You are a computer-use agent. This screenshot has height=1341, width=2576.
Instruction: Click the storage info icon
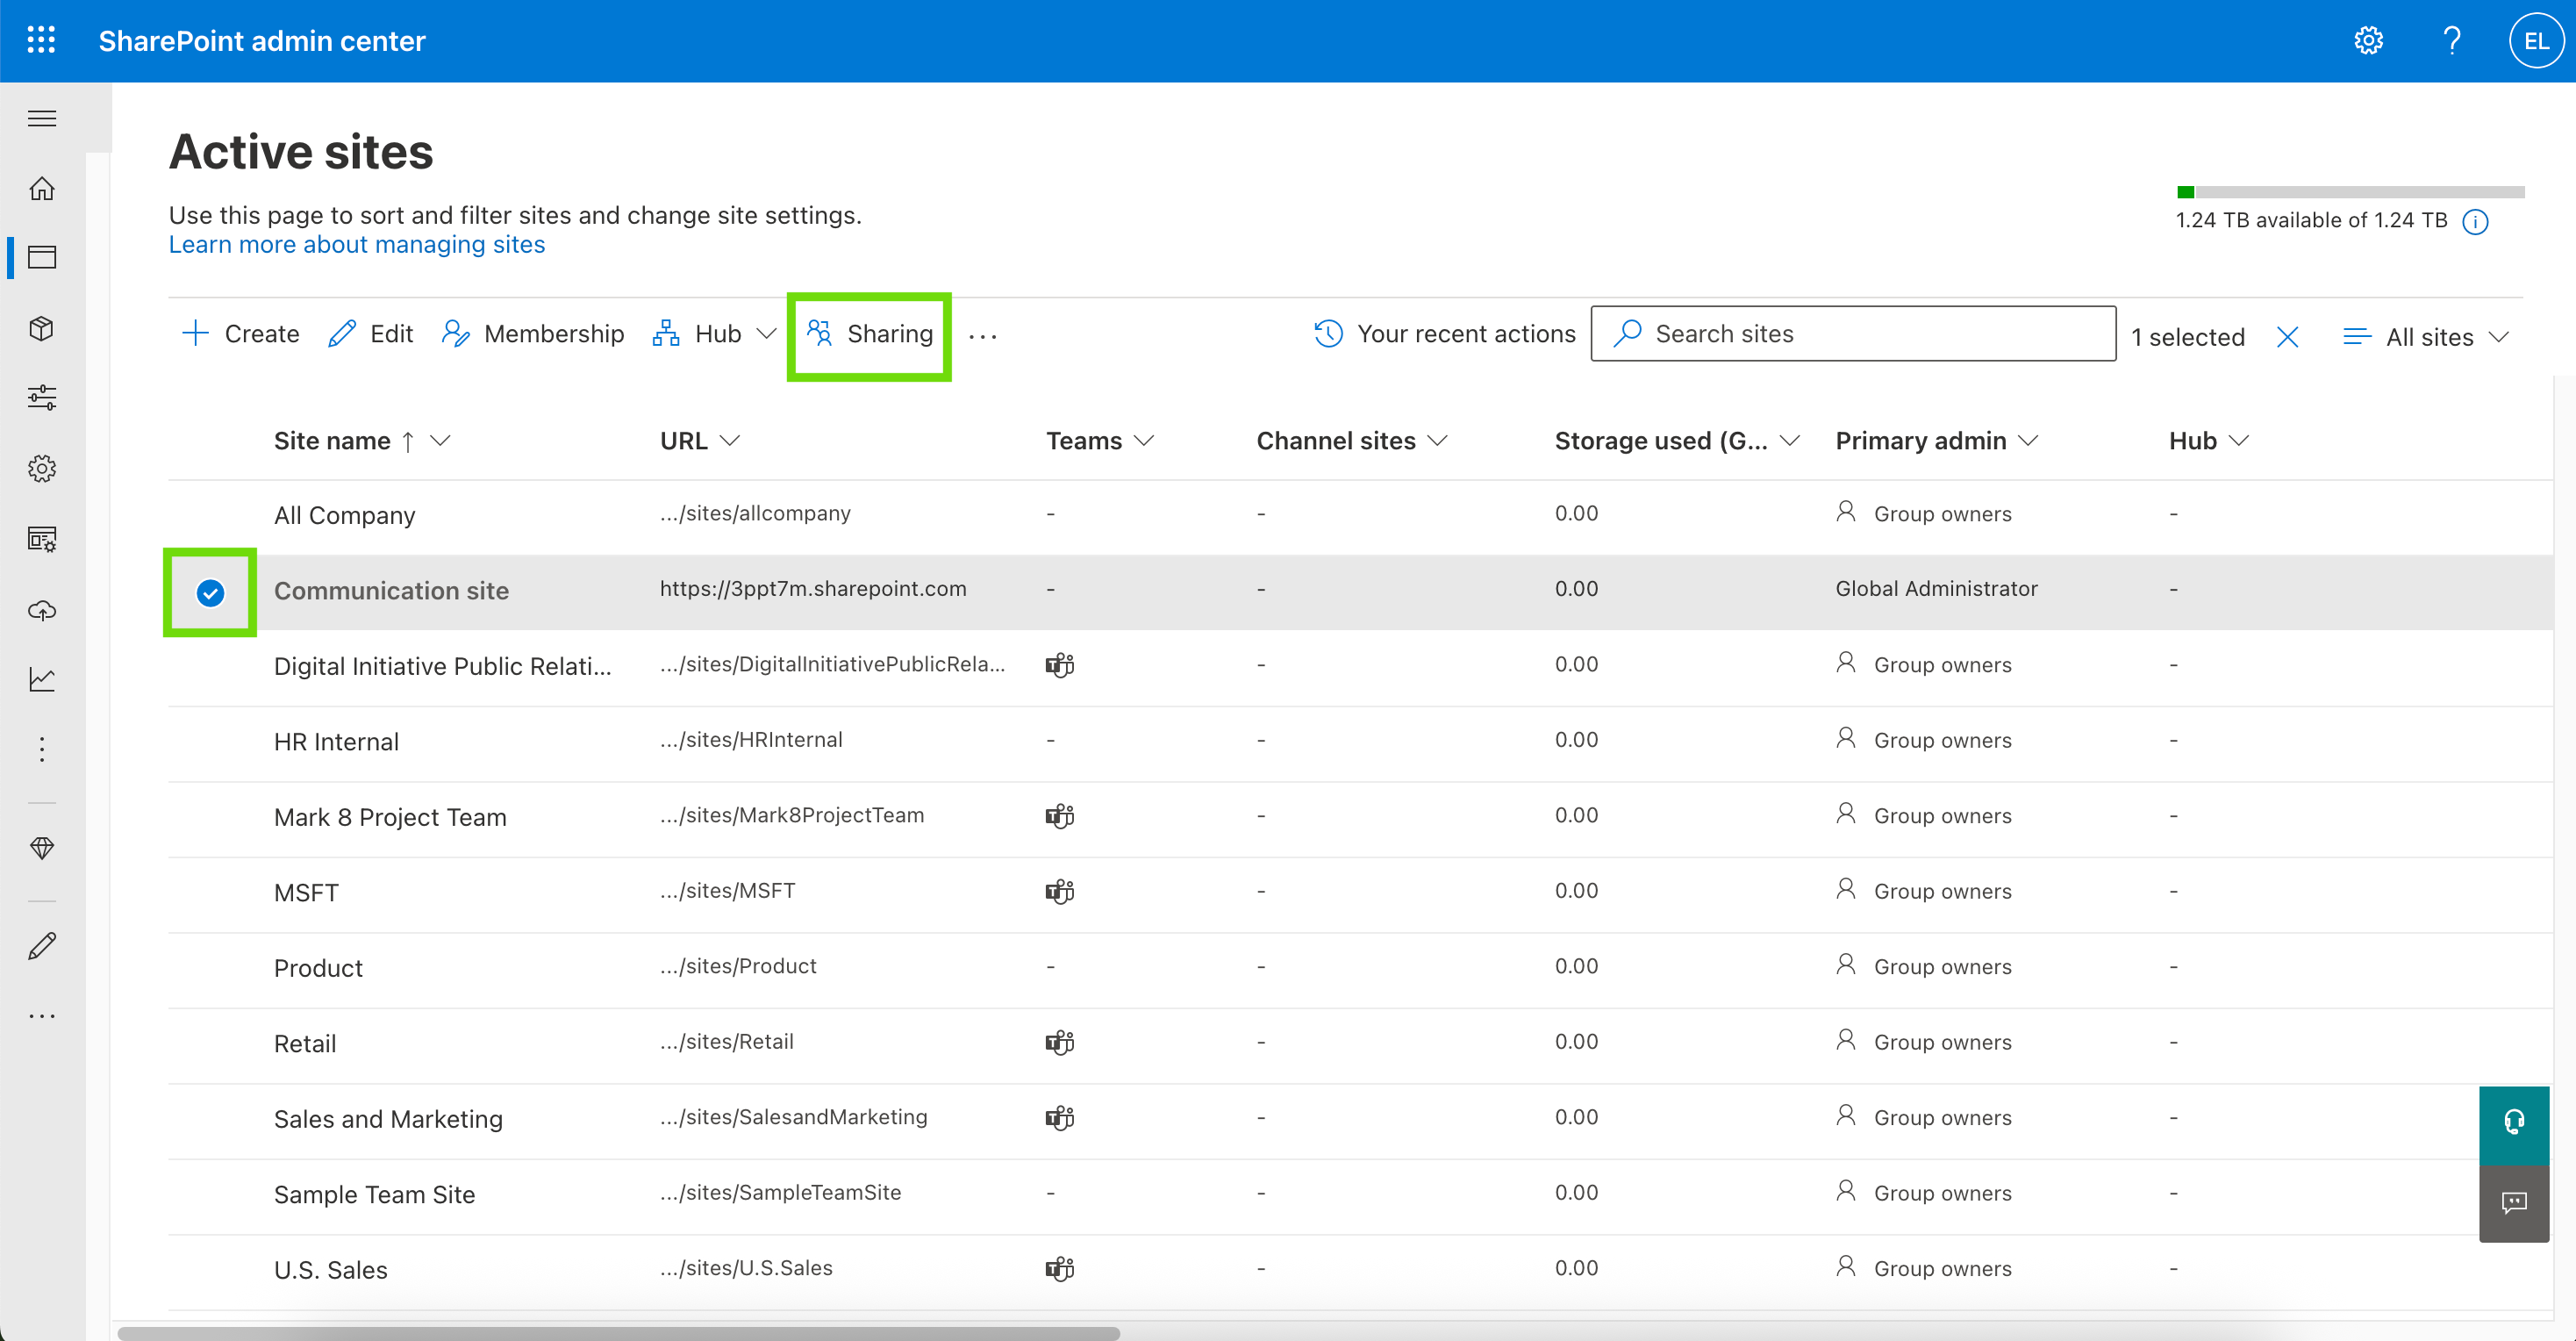[2475, 221]
